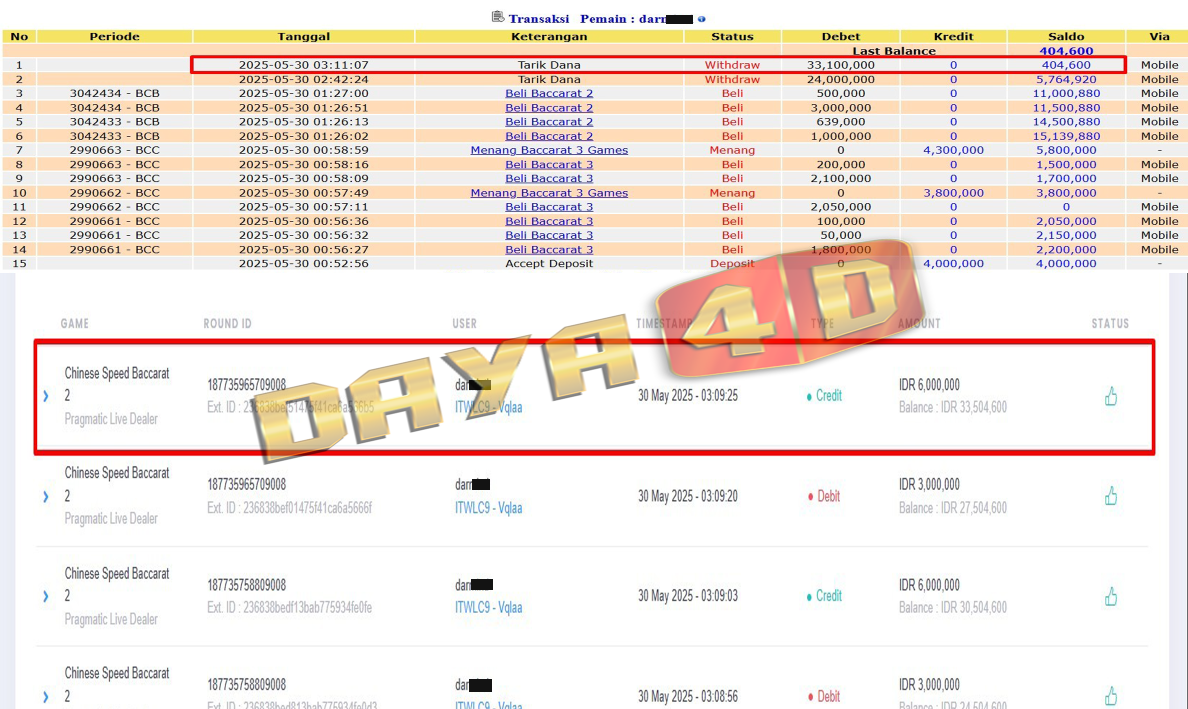Screen dimensions: 1188x709
Task: Open ITWLC9 - Vqlaa link in 03:09:03 row
Action: tap(489, 607)
